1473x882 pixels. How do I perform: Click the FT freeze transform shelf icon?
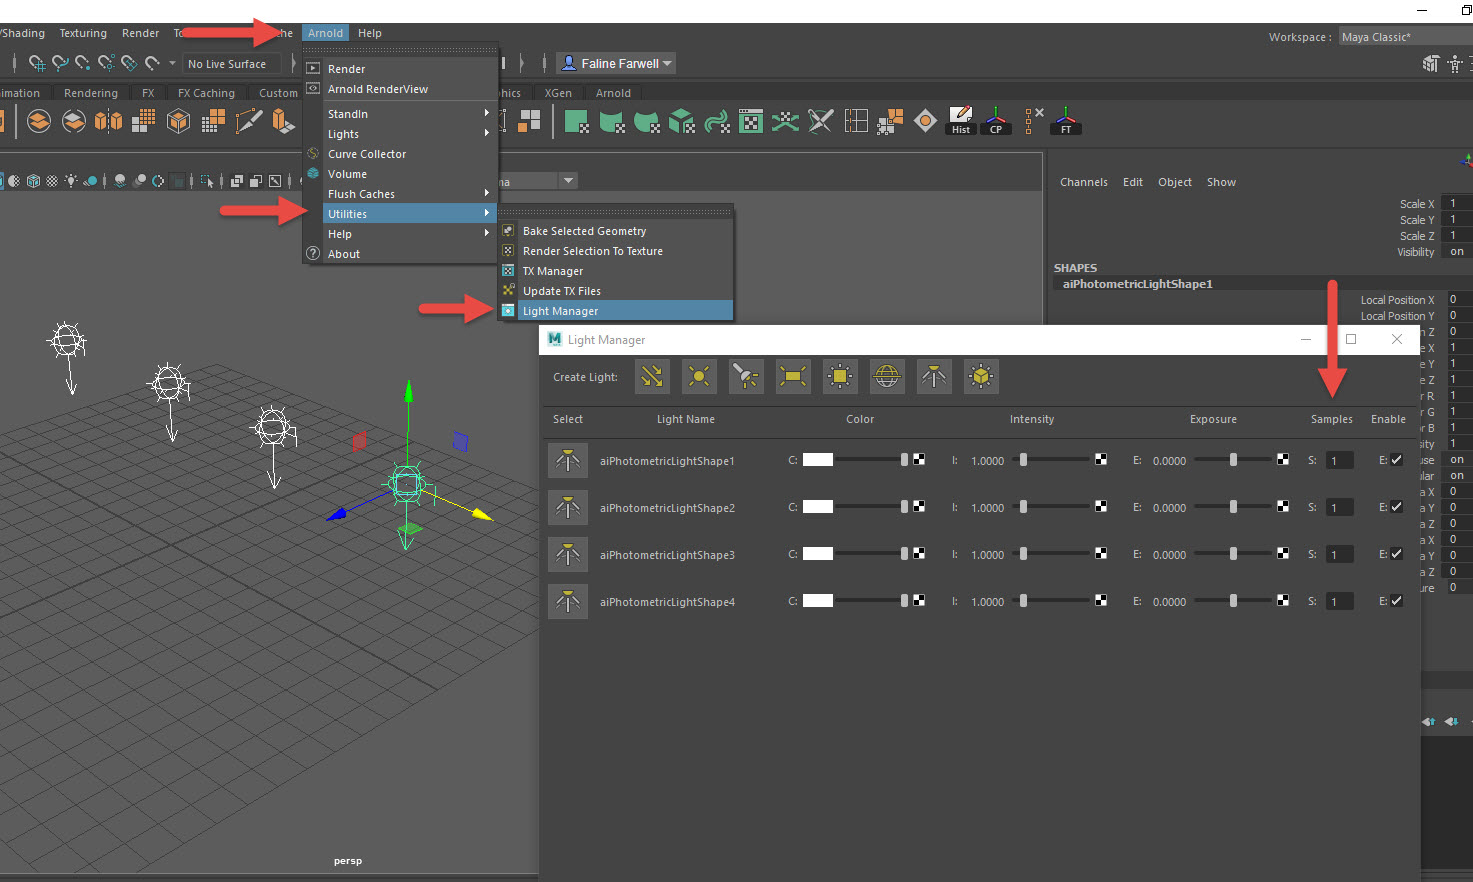pyautogui.click(x=1066, y=121)
